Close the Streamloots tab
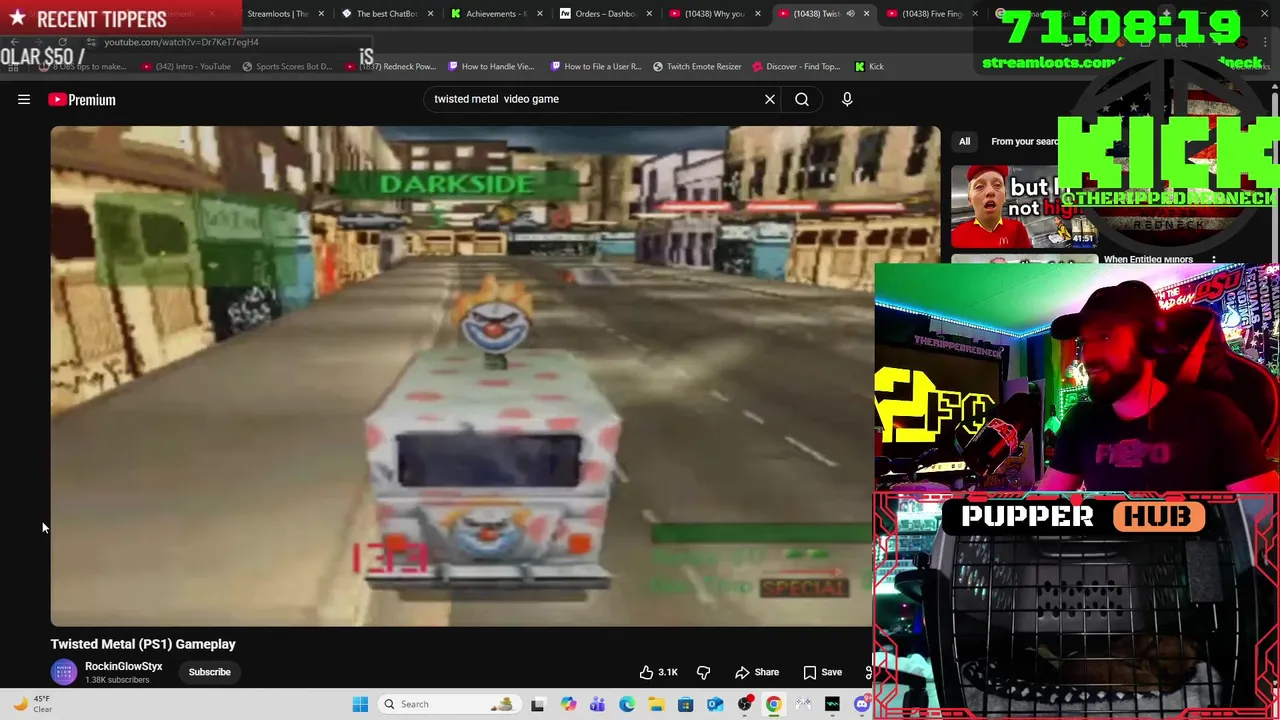 pos(321,14)
